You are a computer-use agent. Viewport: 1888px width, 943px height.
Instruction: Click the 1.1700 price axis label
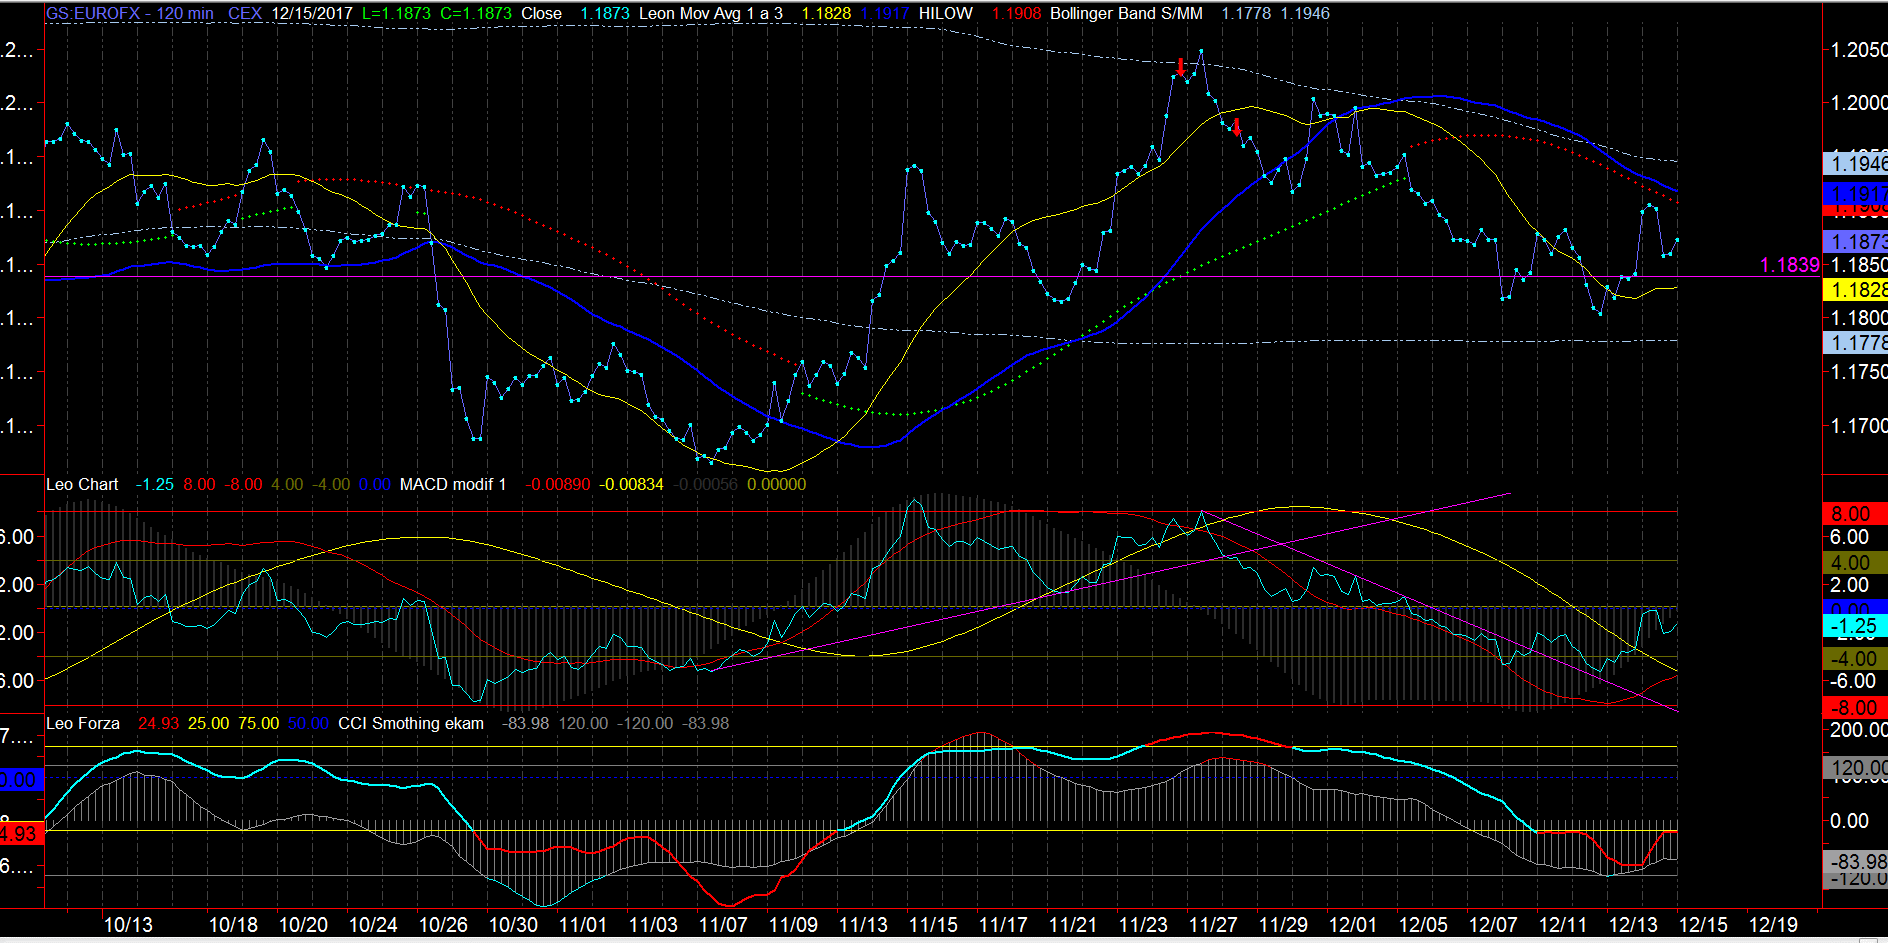[x=1858, y=426]
